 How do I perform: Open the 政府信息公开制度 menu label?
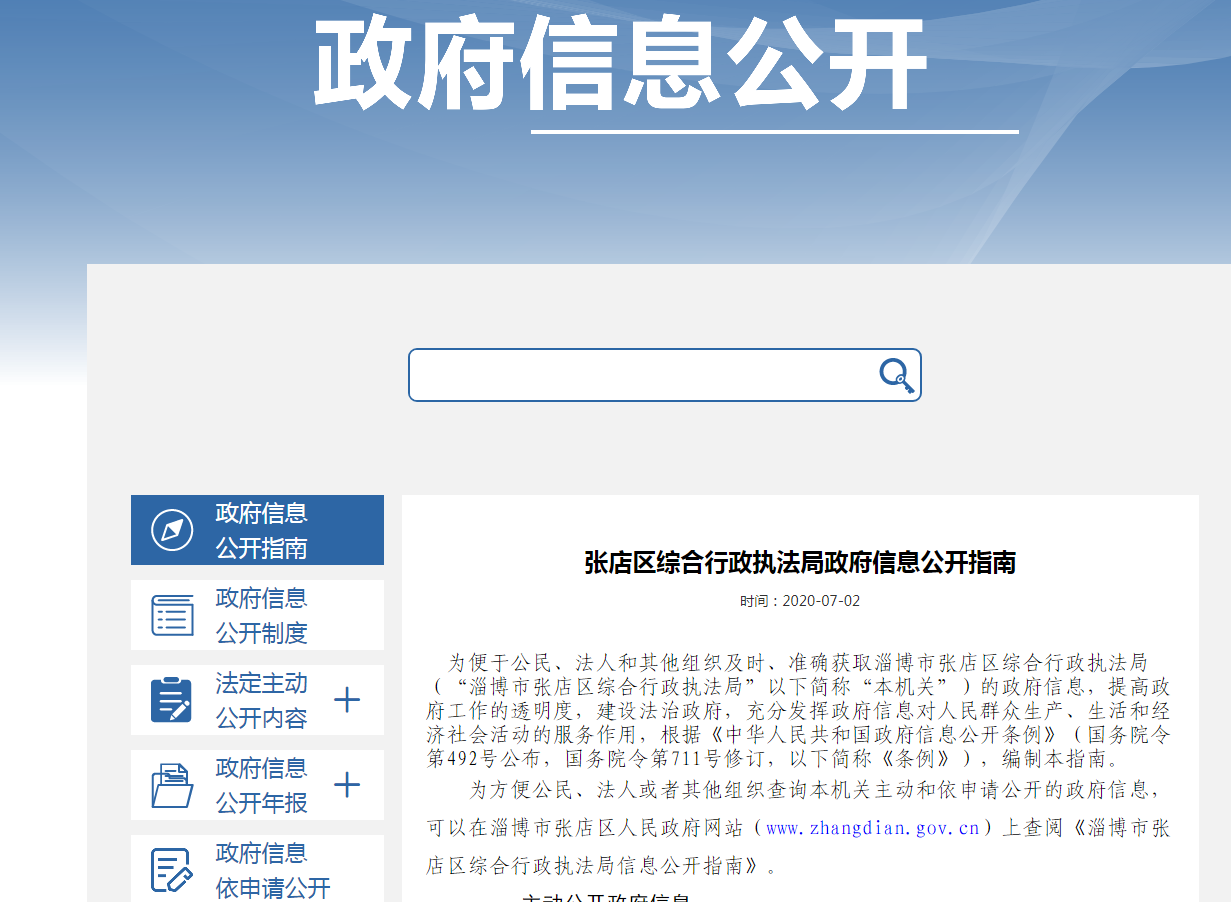261,616
